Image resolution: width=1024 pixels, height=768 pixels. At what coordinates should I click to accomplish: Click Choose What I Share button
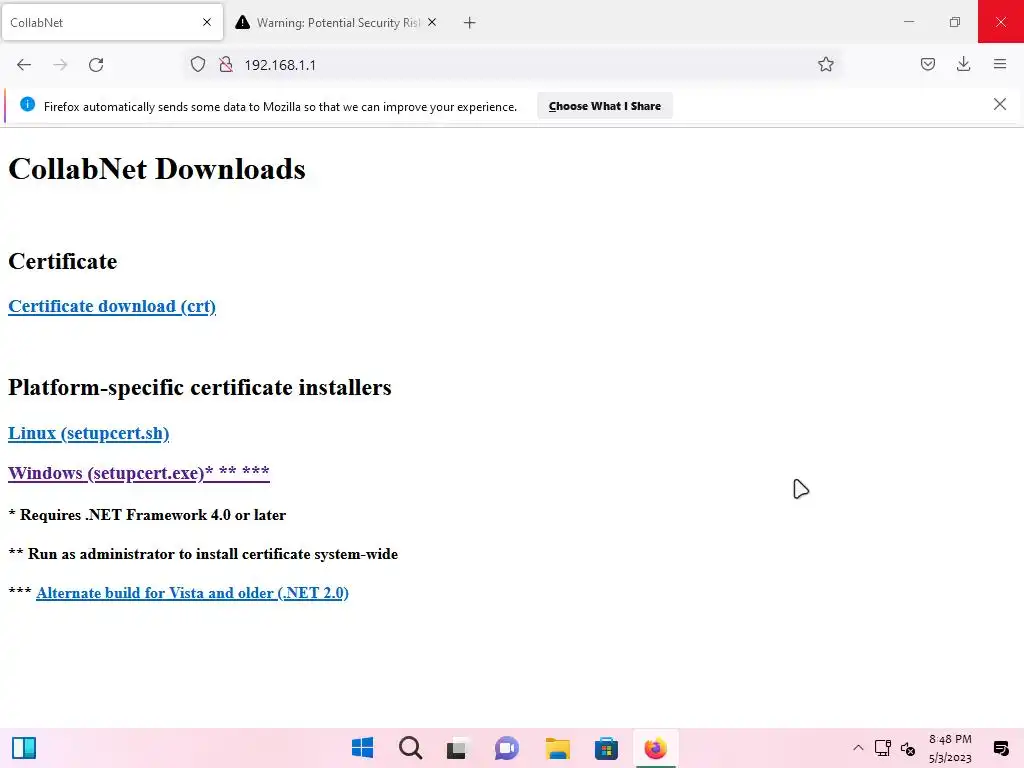click(x=605, y=106)
